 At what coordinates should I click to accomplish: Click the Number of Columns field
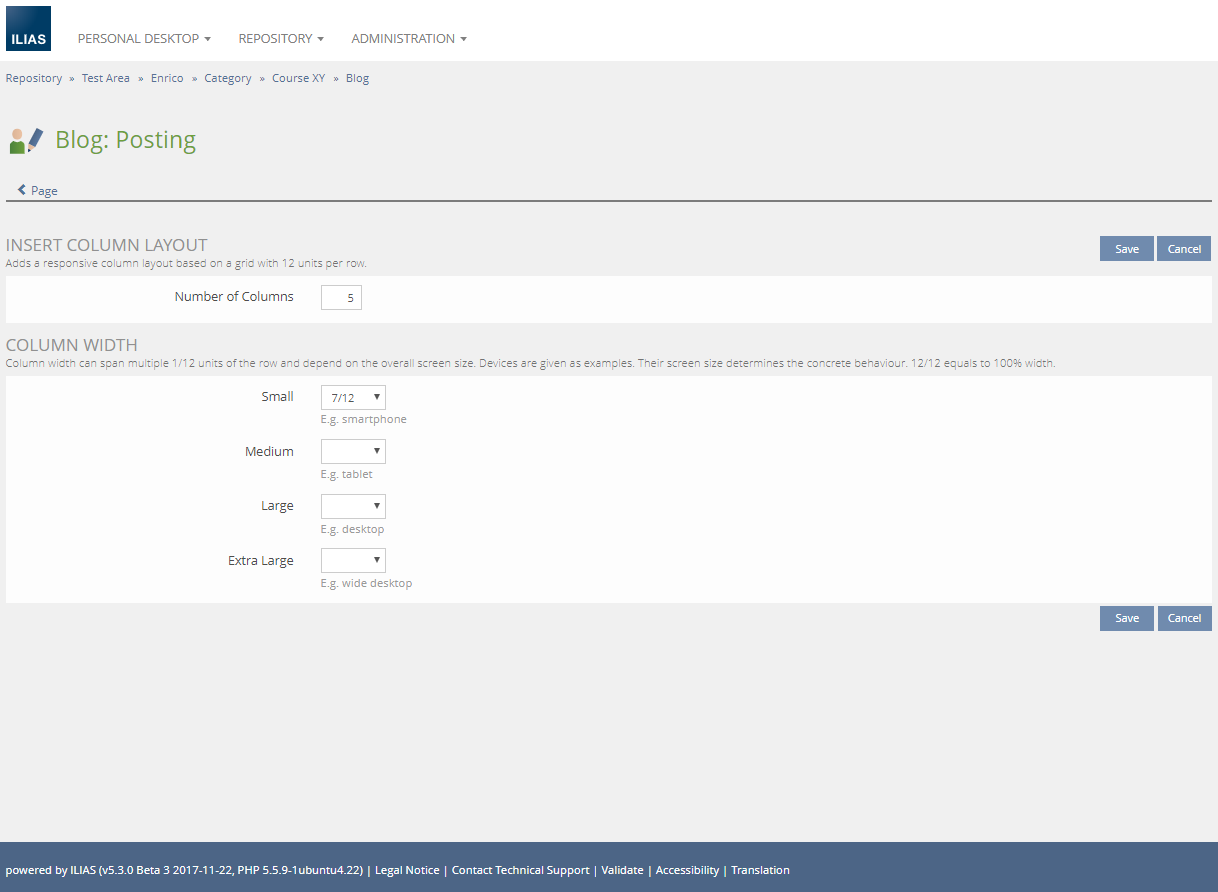[341, 297]
